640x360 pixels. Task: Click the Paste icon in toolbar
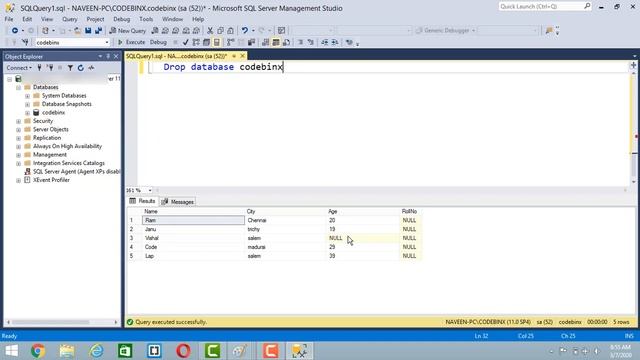point(231,31)
